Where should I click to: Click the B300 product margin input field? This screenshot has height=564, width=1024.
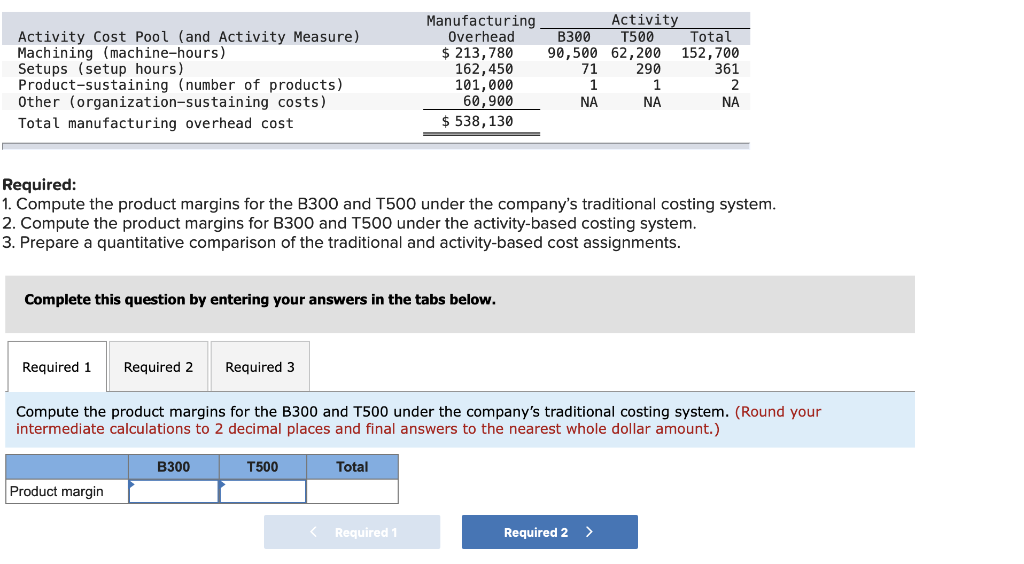point(174,492)
